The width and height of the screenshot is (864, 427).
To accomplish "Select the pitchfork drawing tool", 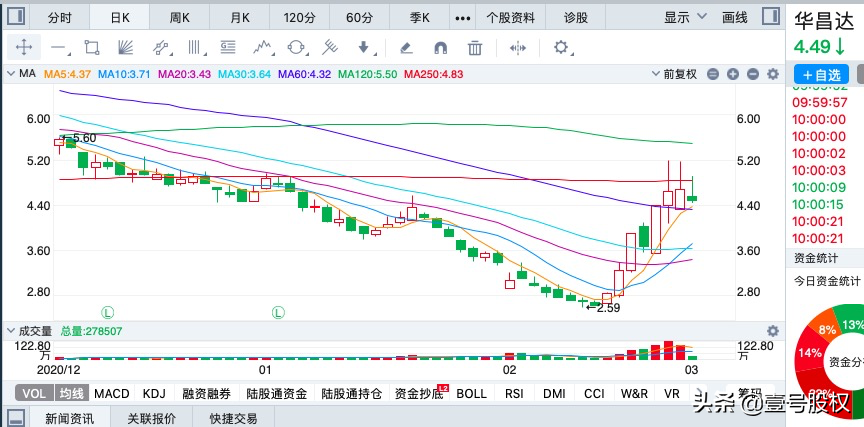I will click(330, 47).
